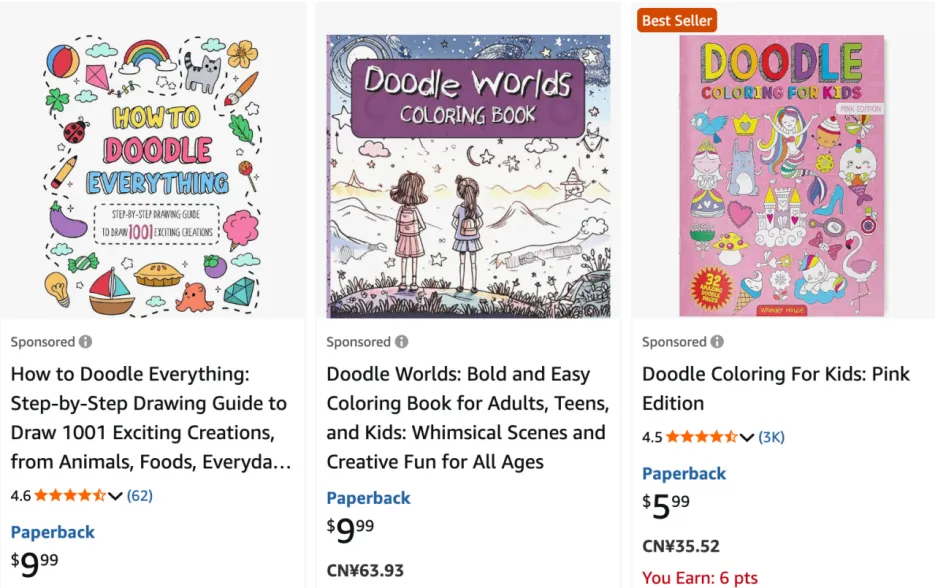Click the 4.5 star rating icons

click(701, 437)
